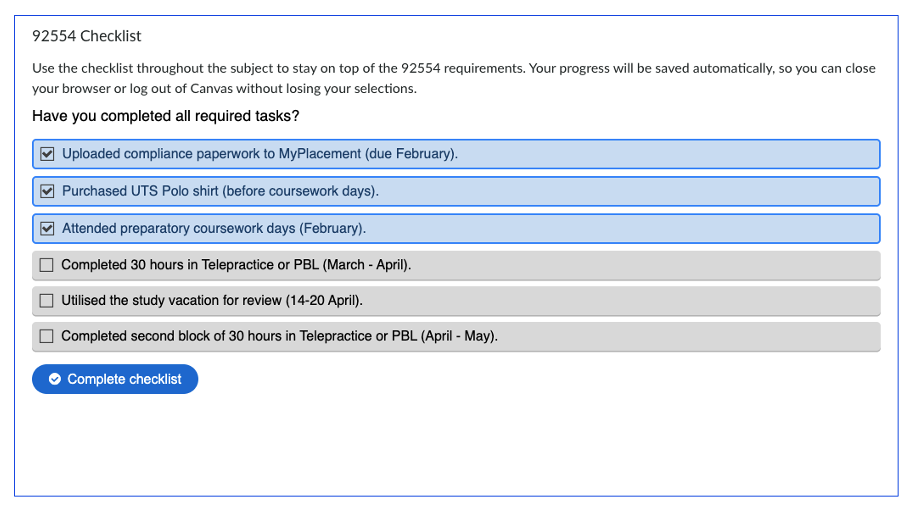Image resolution: width=918 pixels, height=512 pixels.
Task: Check the Utilised the study vacation checkbox
Action: [x=47, y=300]
